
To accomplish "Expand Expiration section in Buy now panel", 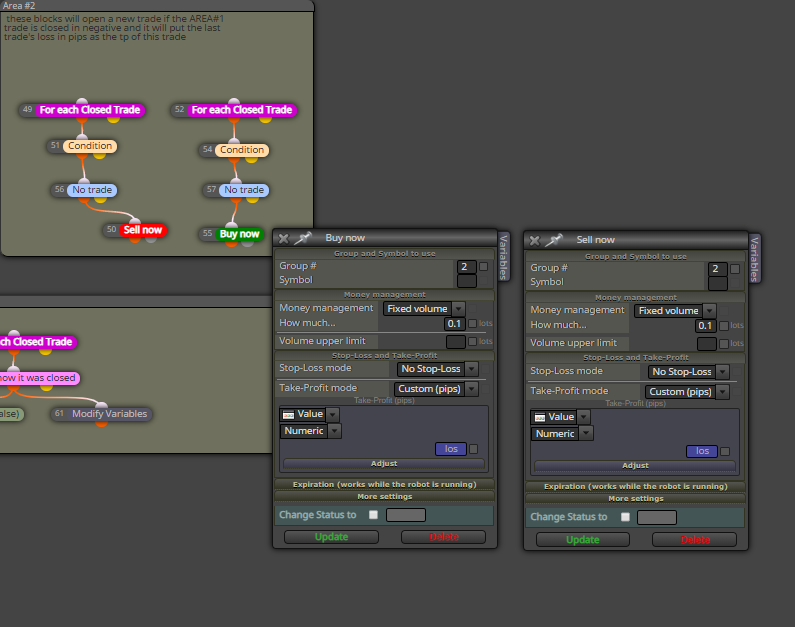I will point(384,485).
